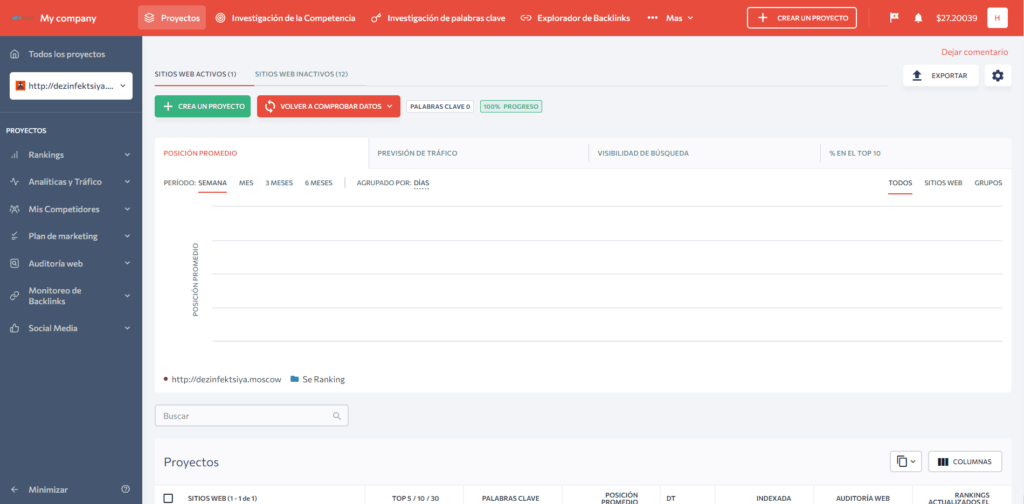Click the user avatar H icon
Screen dimensions: 1024x504
click(x=996, y=18)
